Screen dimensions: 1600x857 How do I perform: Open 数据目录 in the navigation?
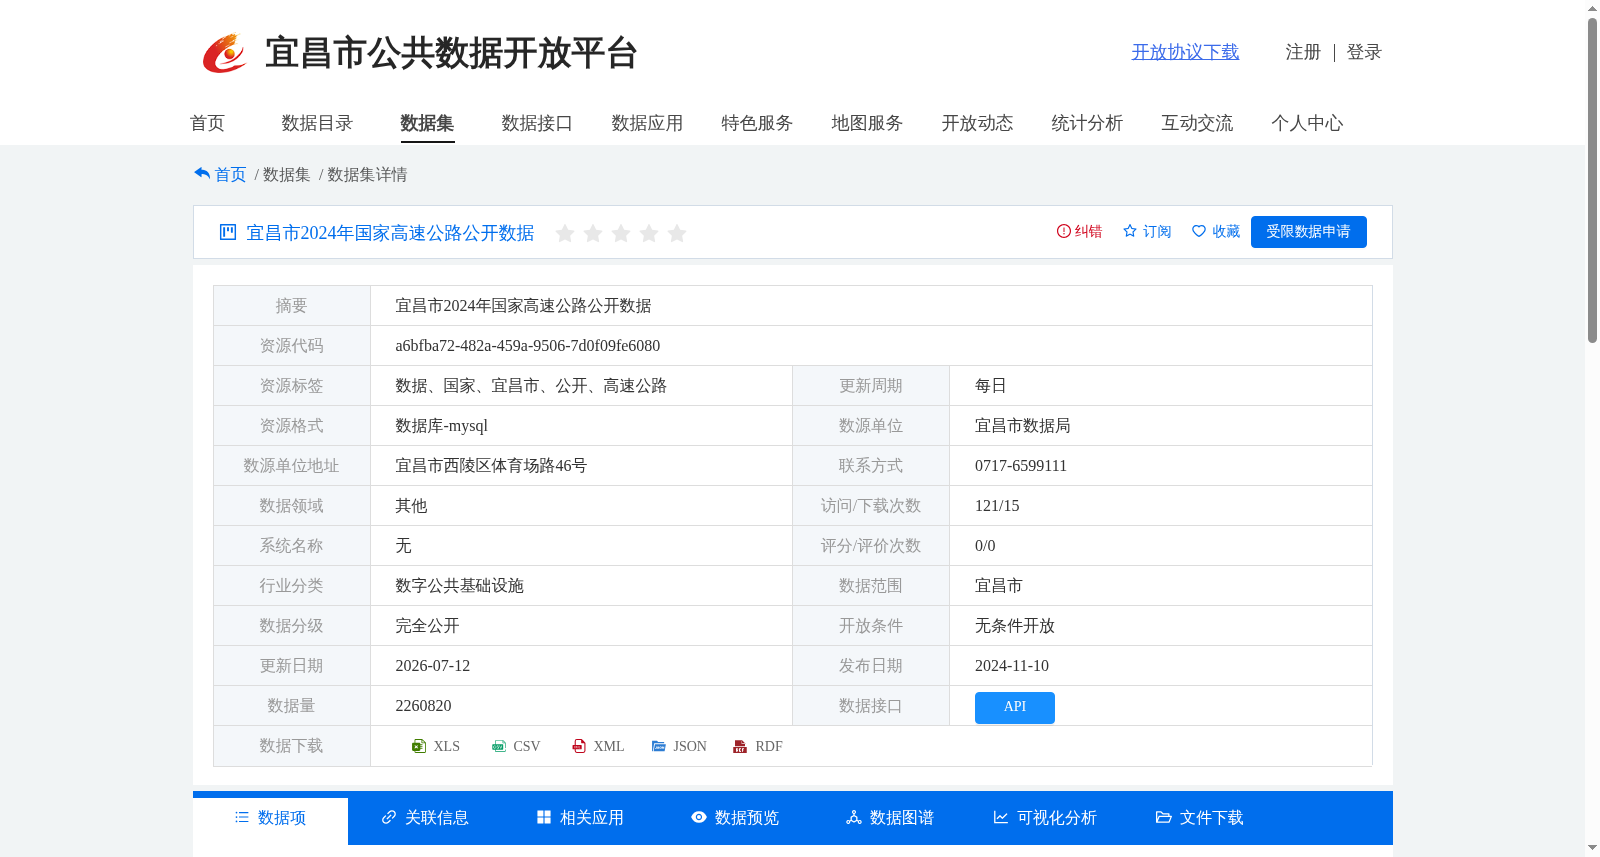[x=317, y=123]
